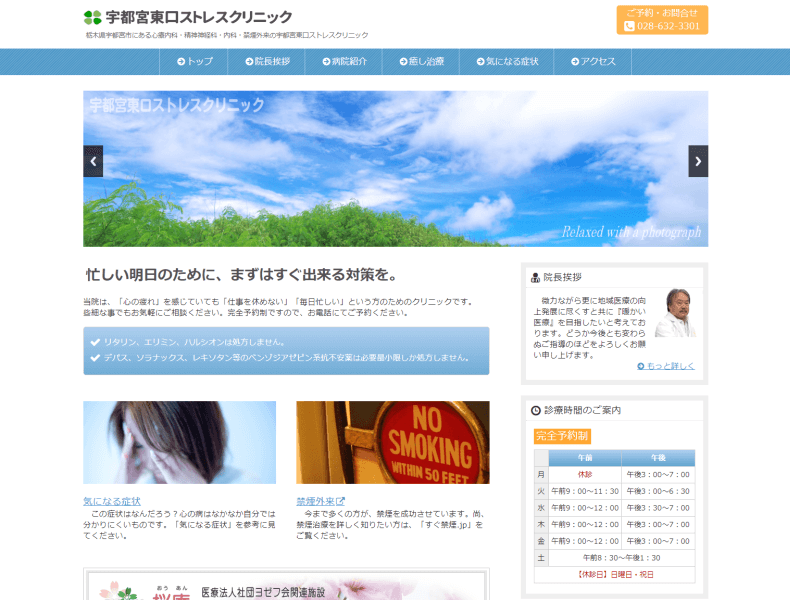The image size is (790, 600).
Task: Click the 午後3：00〜6：30 Tuesday cell
Action: pyautogui.click(x=658, y=491)
